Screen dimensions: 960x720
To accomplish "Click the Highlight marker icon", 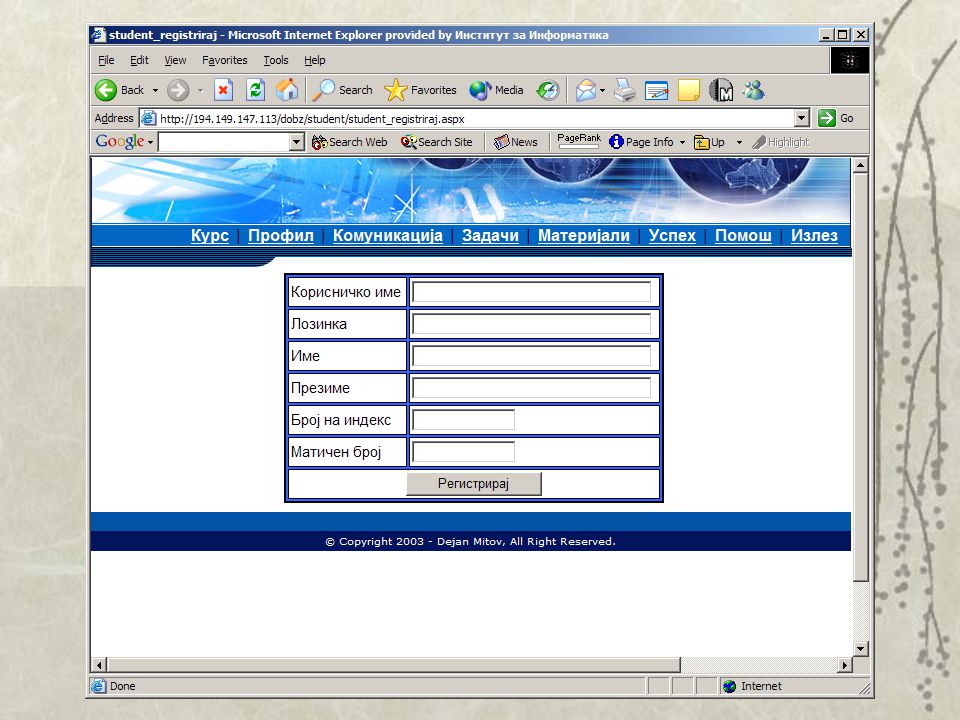I will [759, 142].
